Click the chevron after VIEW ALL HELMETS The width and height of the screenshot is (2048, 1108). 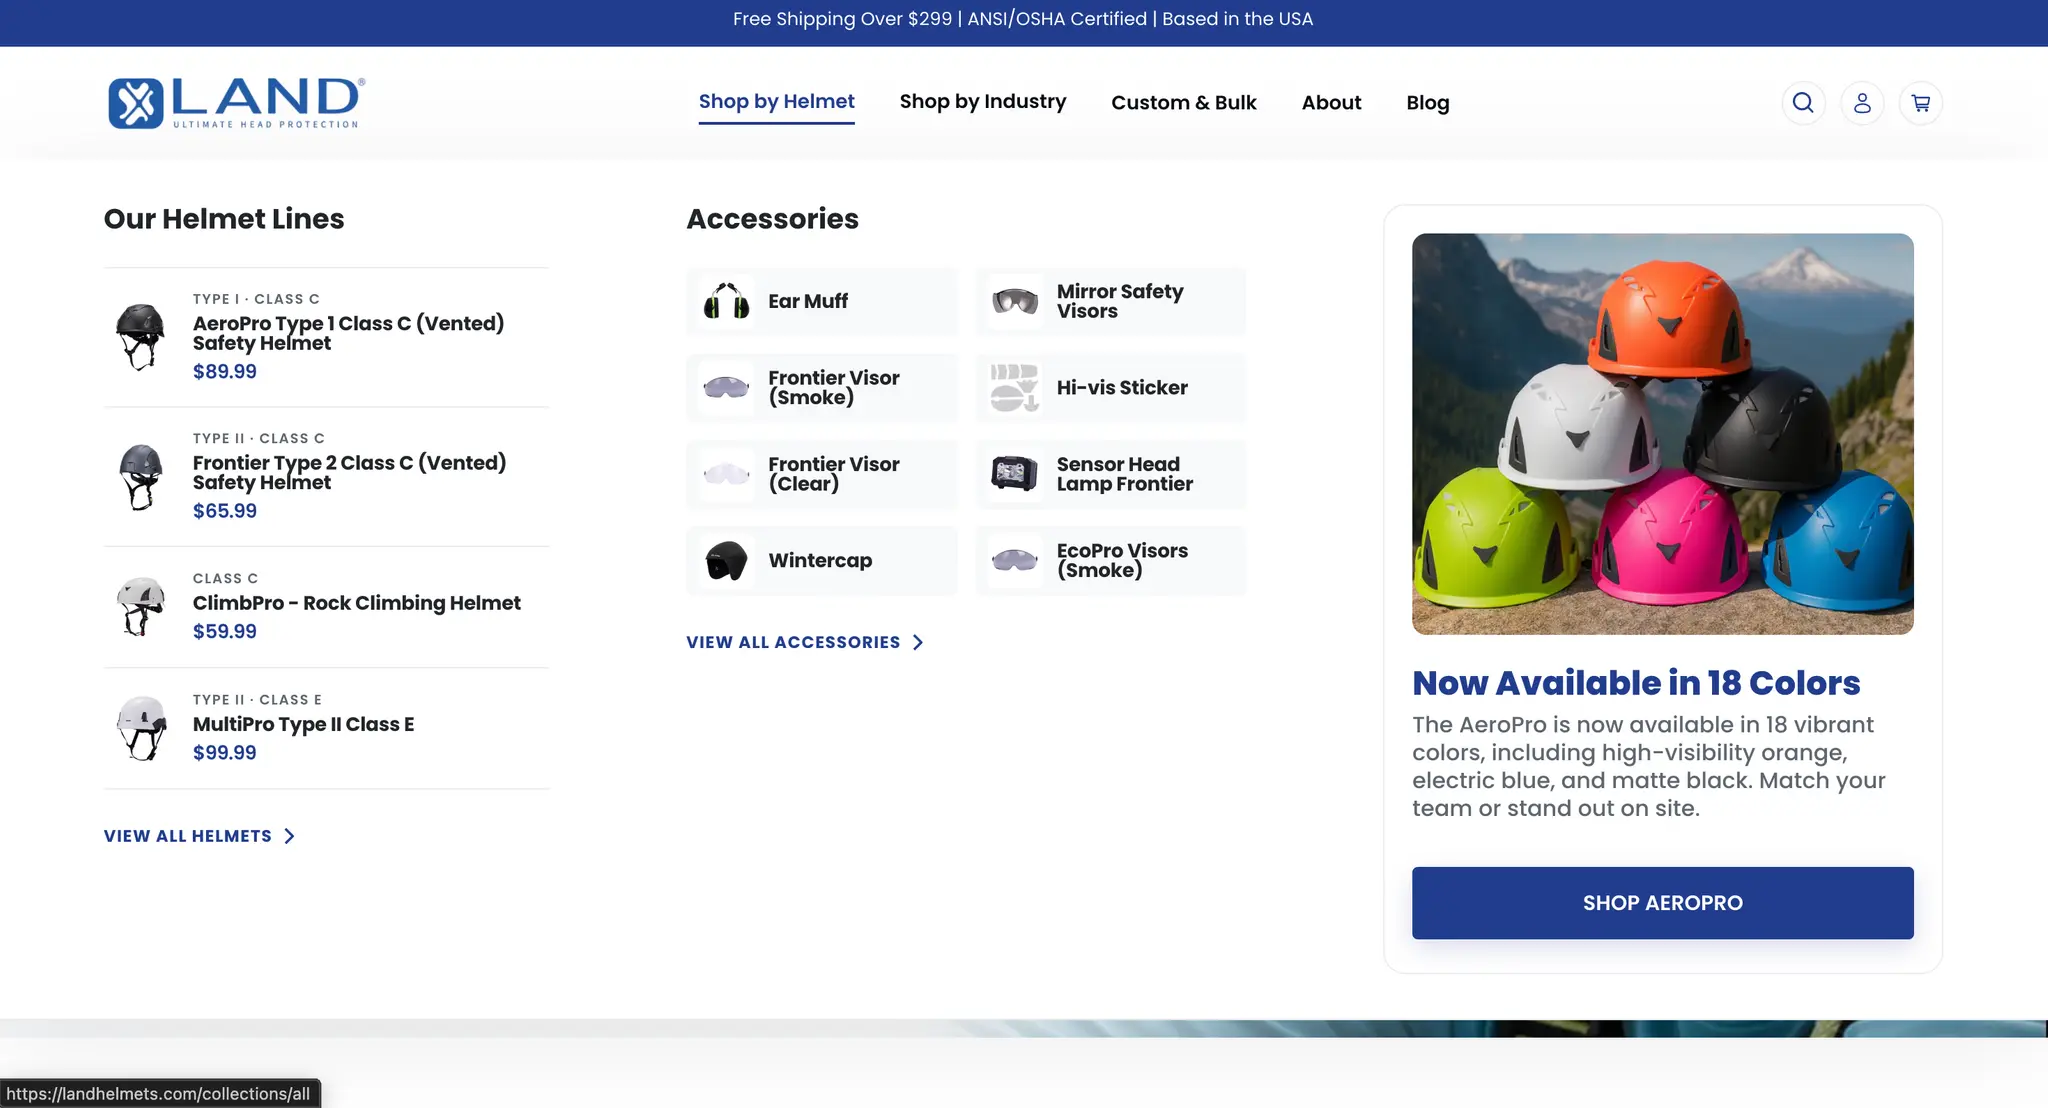[x=289, y=836]
